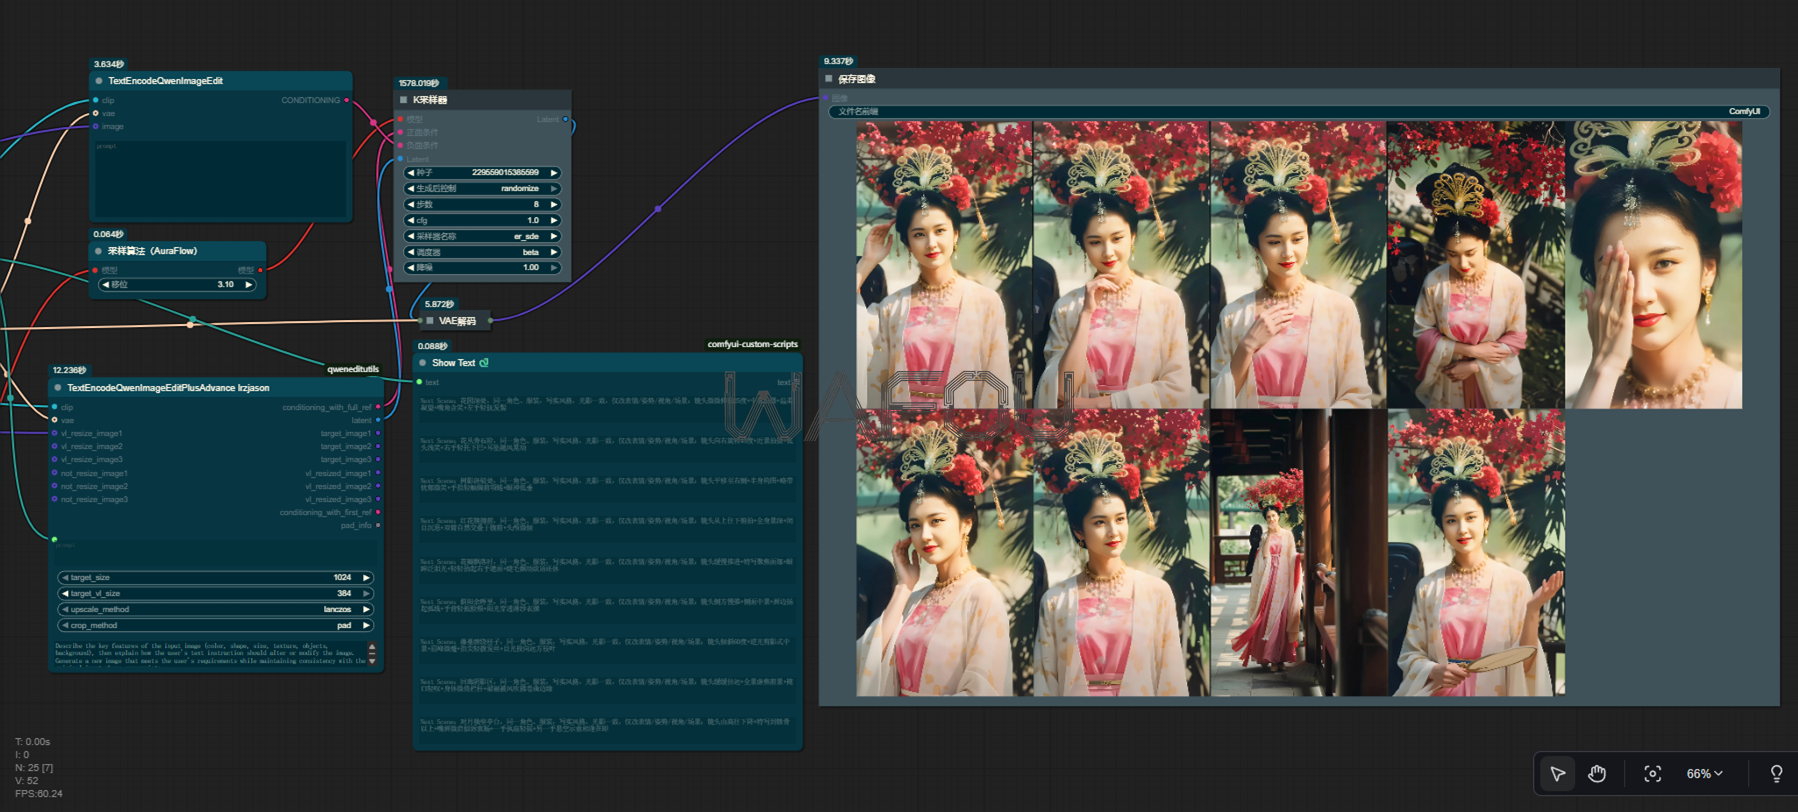Increase the 种子 seed value arrow
1798x812 pixels.
click(553, 172)
